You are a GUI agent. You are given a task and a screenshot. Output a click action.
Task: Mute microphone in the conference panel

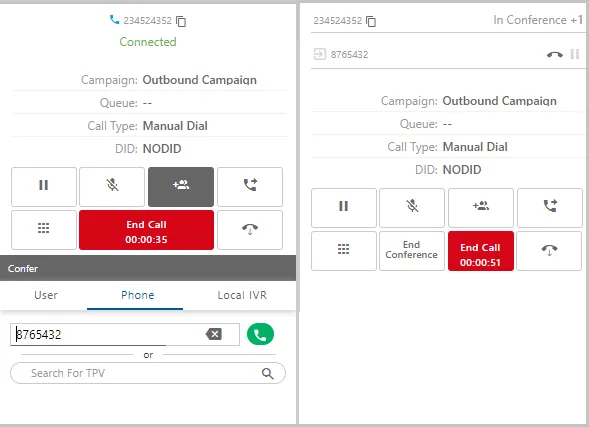pos(412,208)
